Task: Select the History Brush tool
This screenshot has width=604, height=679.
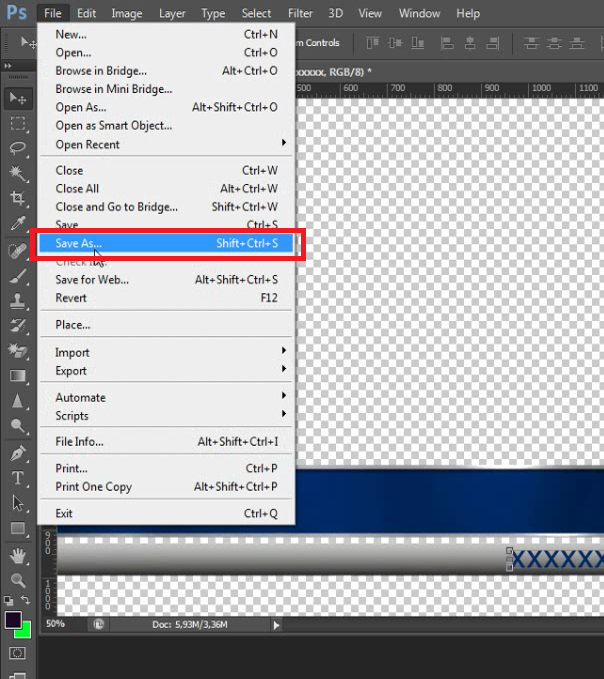Action: 18,325
